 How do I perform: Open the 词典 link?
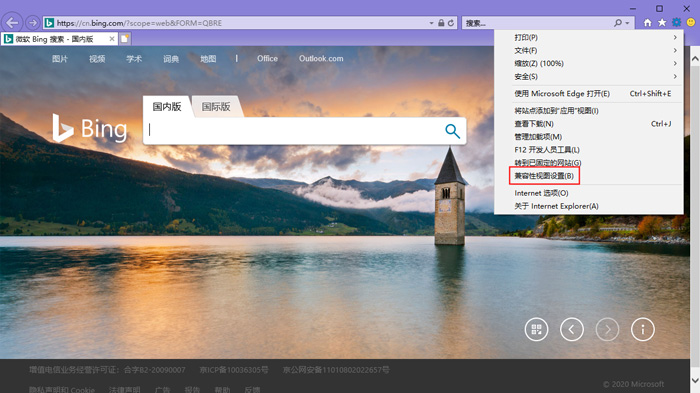pos(171,59)
